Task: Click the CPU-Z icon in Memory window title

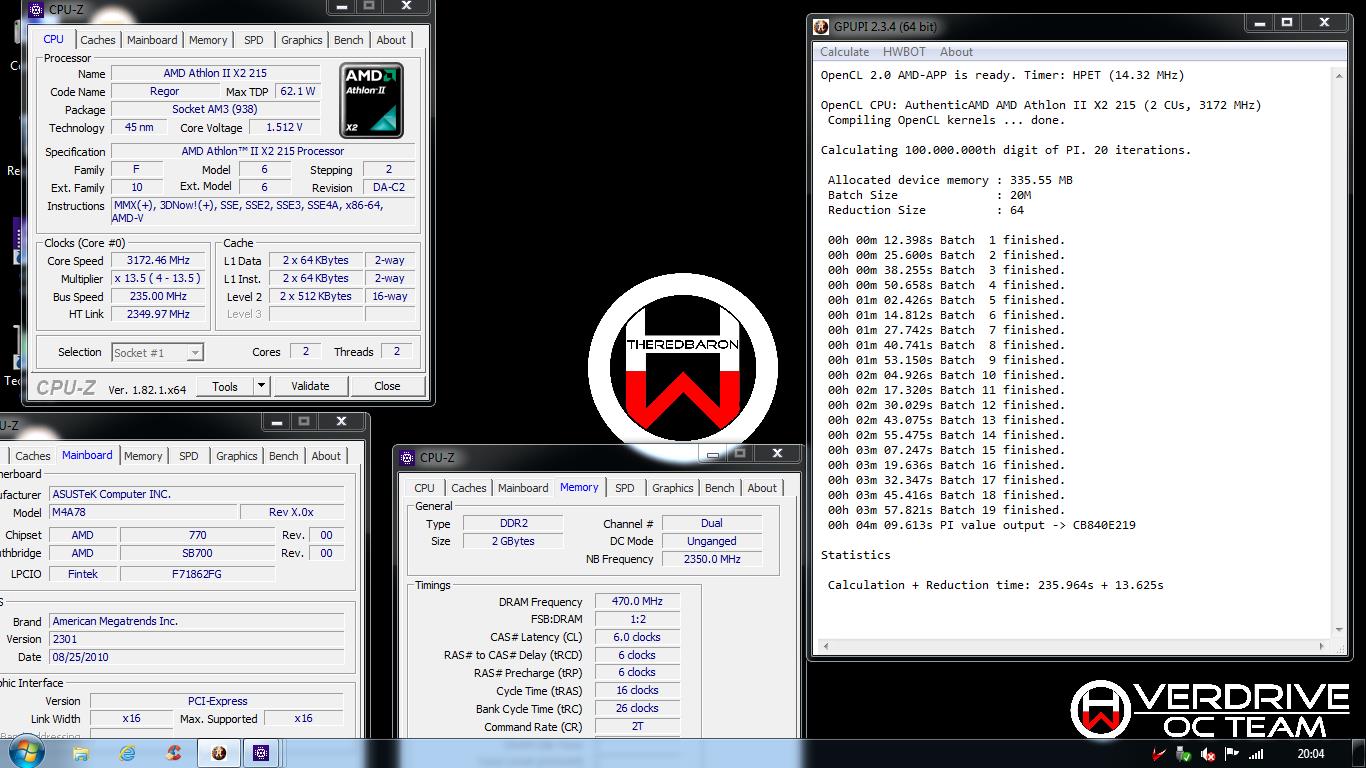Action: tap(407, 458)
